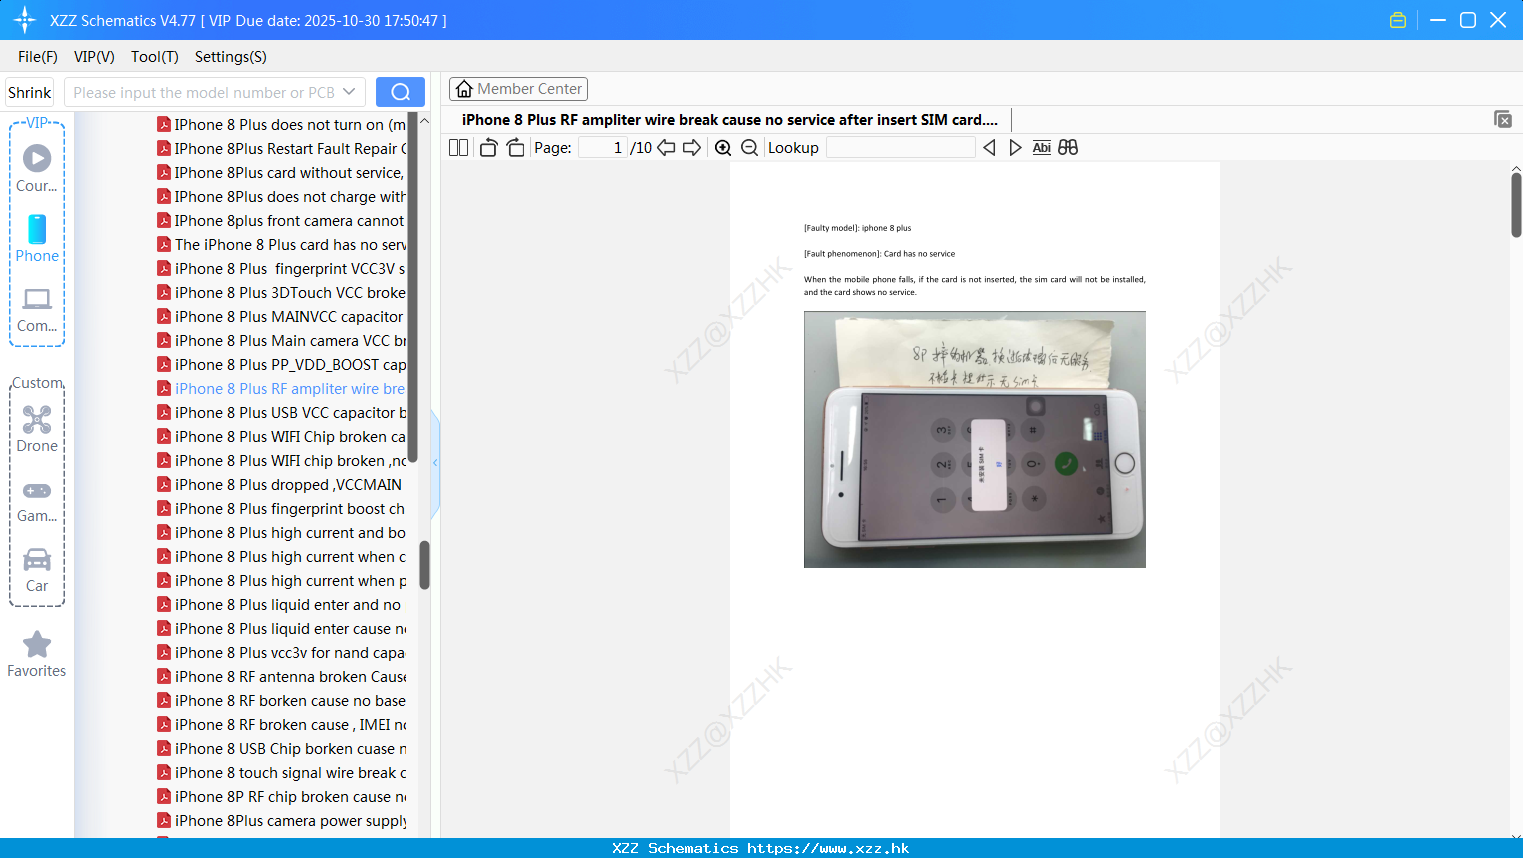
Task: Go to next page arrow
Action: (692, 148)
